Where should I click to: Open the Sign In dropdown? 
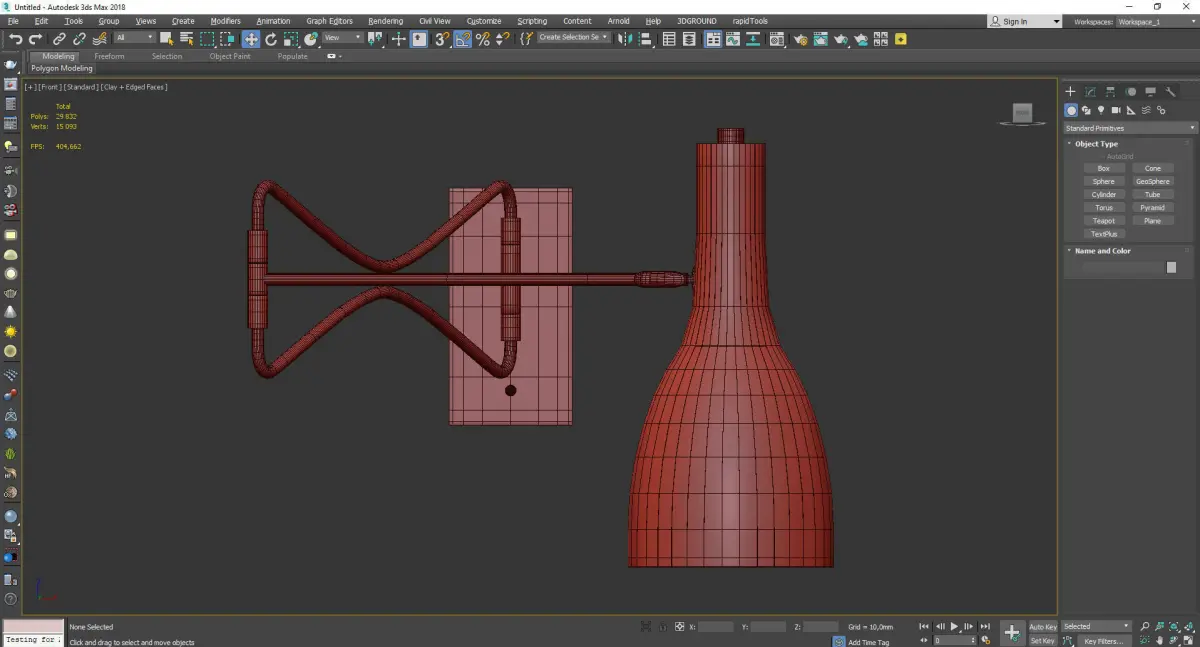[x=1024, y=21]
